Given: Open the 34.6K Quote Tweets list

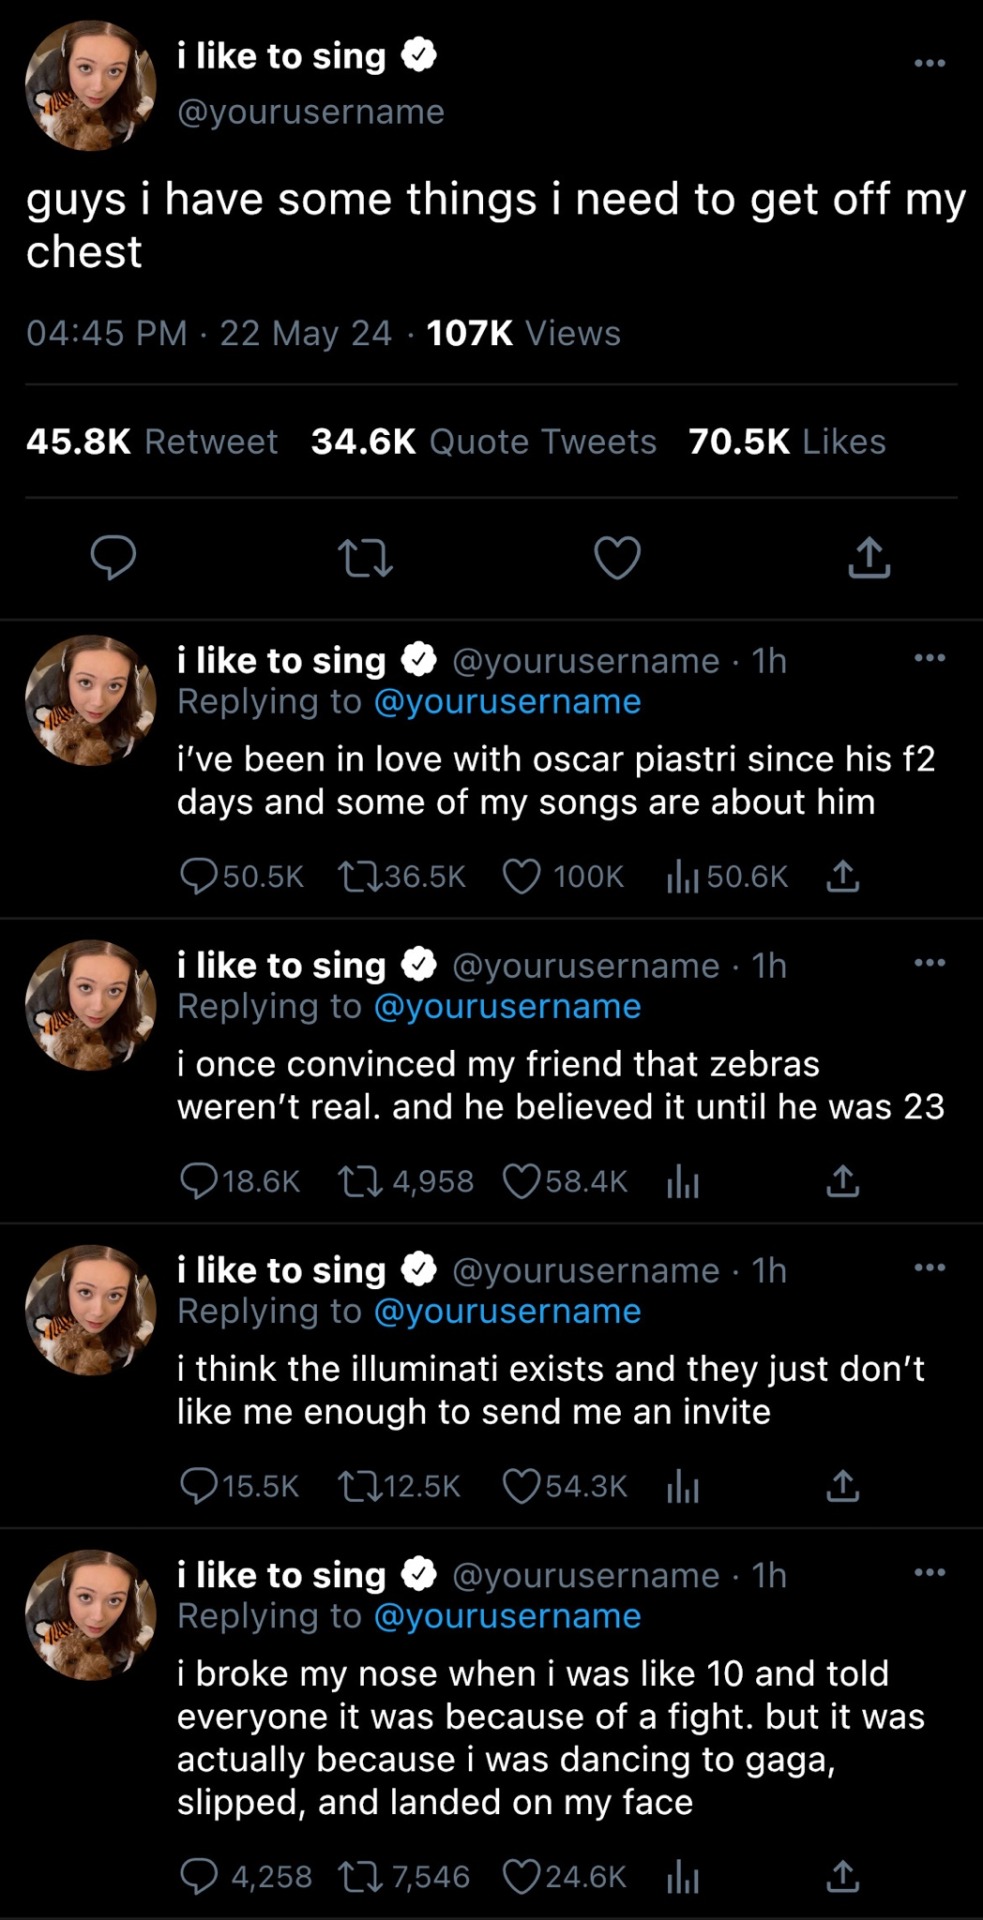Looking at the screenshot, I should (483, 442).
